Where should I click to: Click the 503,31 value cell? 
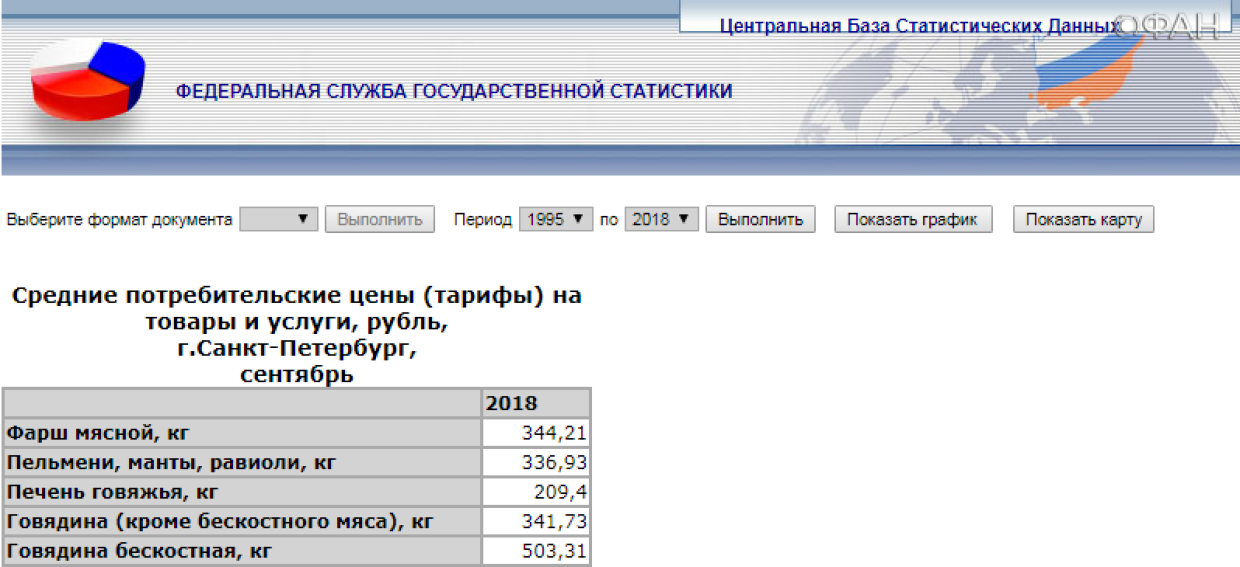tap(535, 551)
